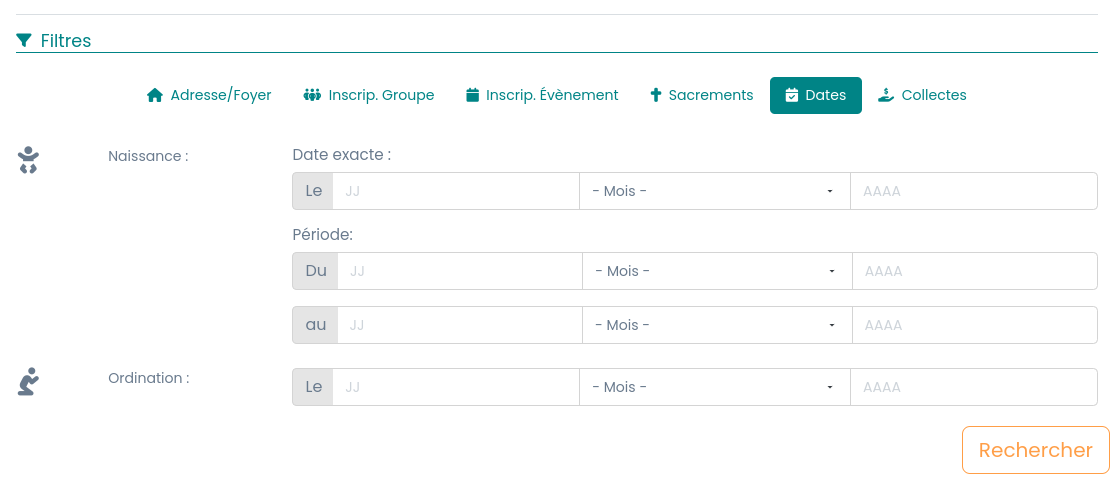Open the Sacrements filter tab
Screen dimensions: 1118x484
click(701, 95)
